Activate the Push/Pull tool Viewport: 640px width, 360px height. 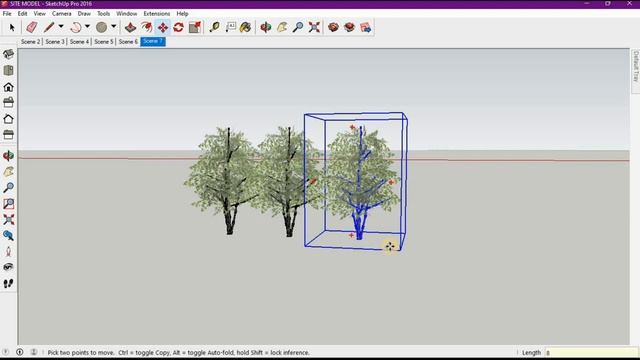130,27
